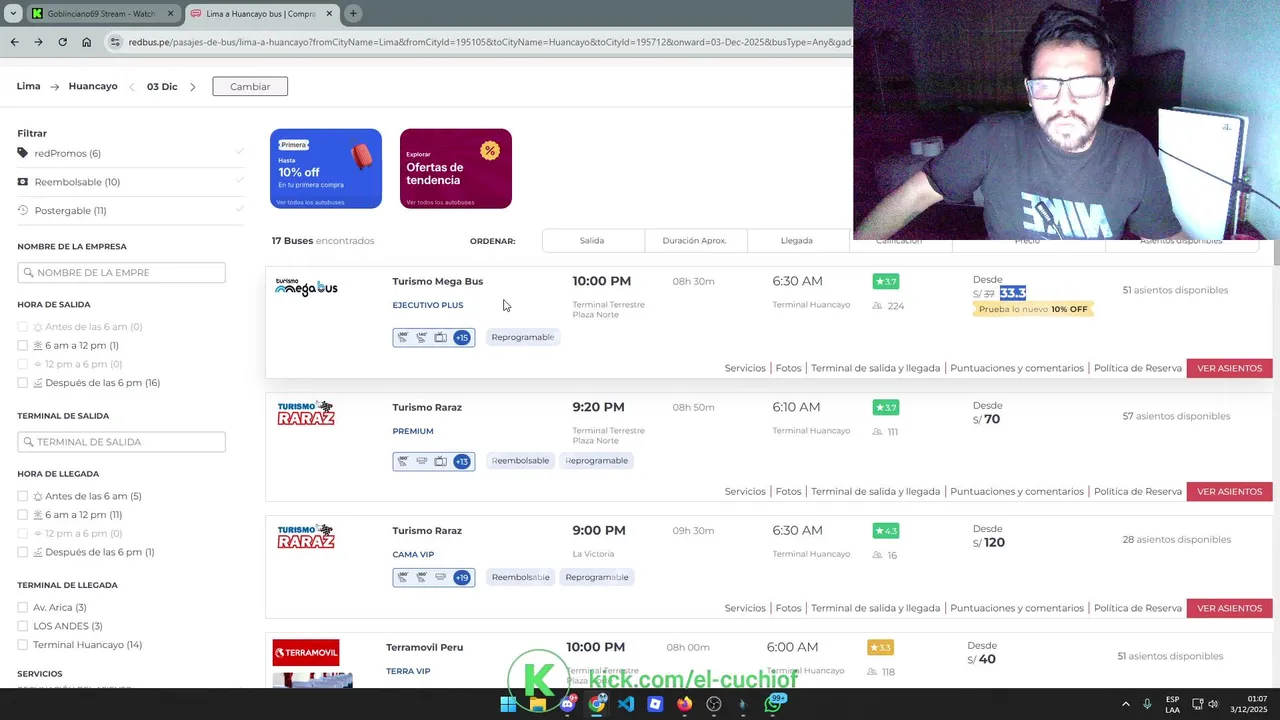Toggle the Reembolsable (10) filter

130,182
